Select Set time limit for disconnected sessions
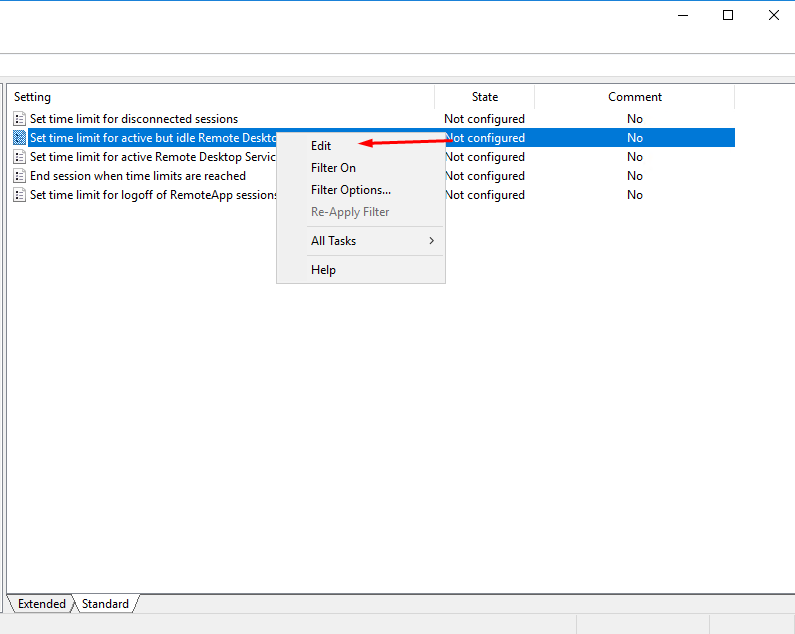 (x=134, y=119)
